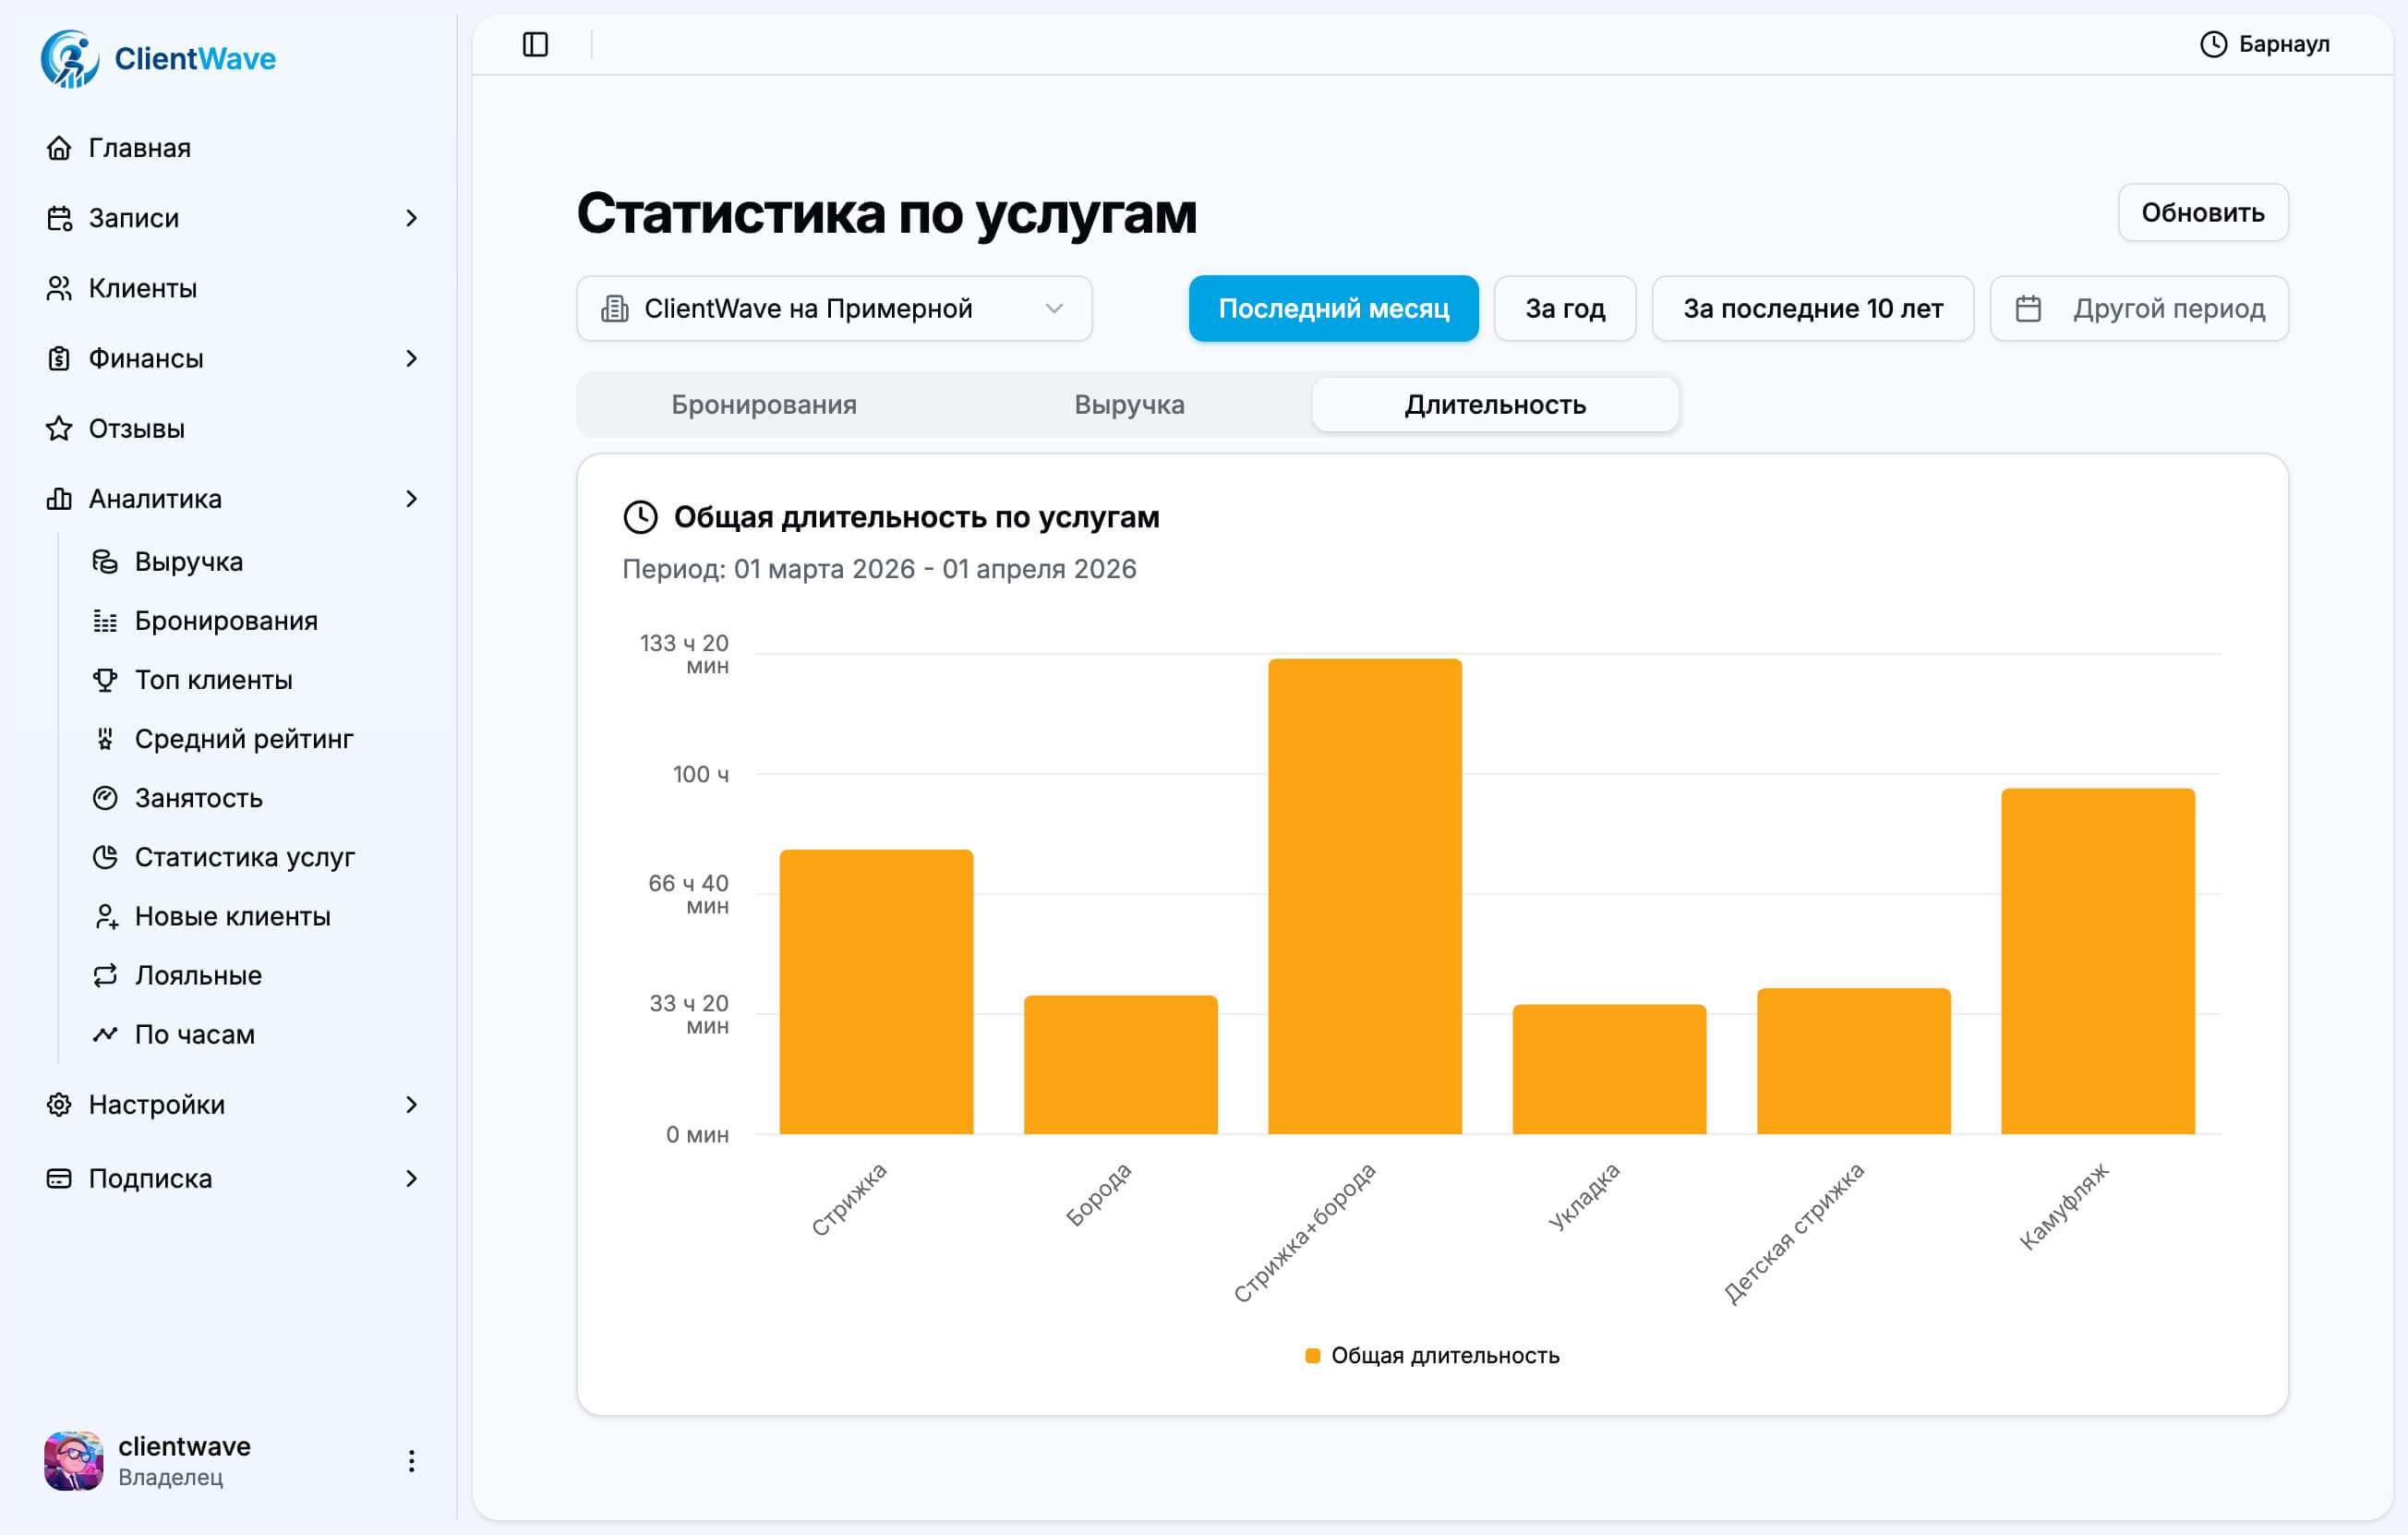Open Статистика услуг via its pie chart icon
The image size is (2408, 1535).
[x=105, y=857]
